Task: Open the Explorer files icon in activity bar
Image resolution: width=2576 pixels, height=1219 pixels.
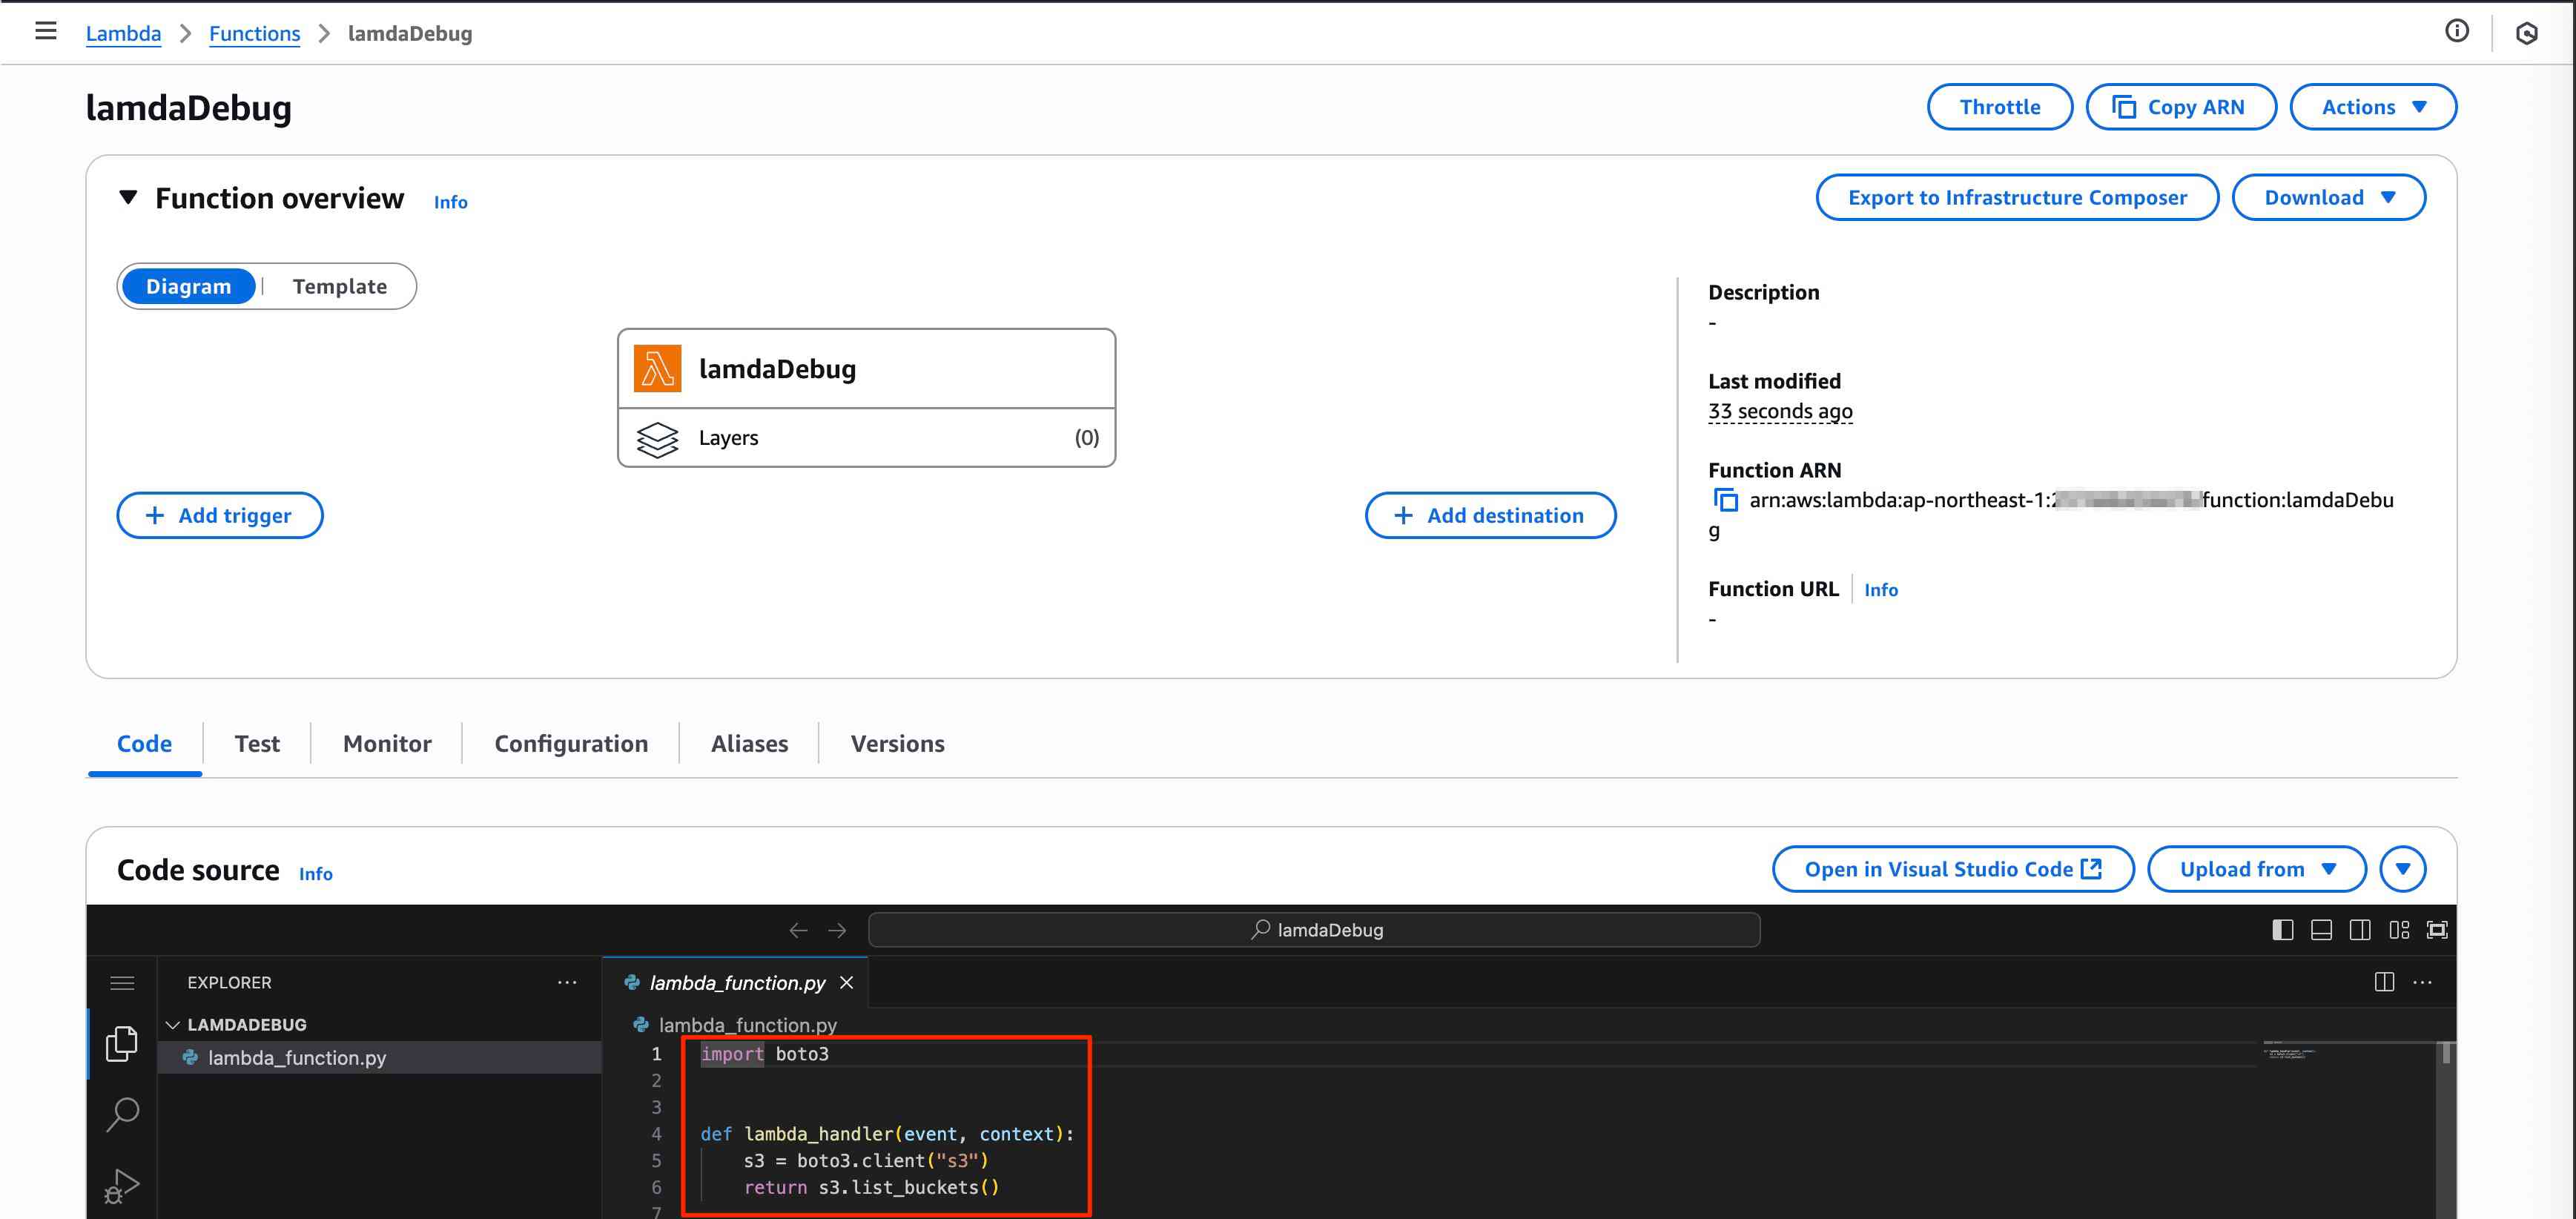Action: [x=122, y=1043]
